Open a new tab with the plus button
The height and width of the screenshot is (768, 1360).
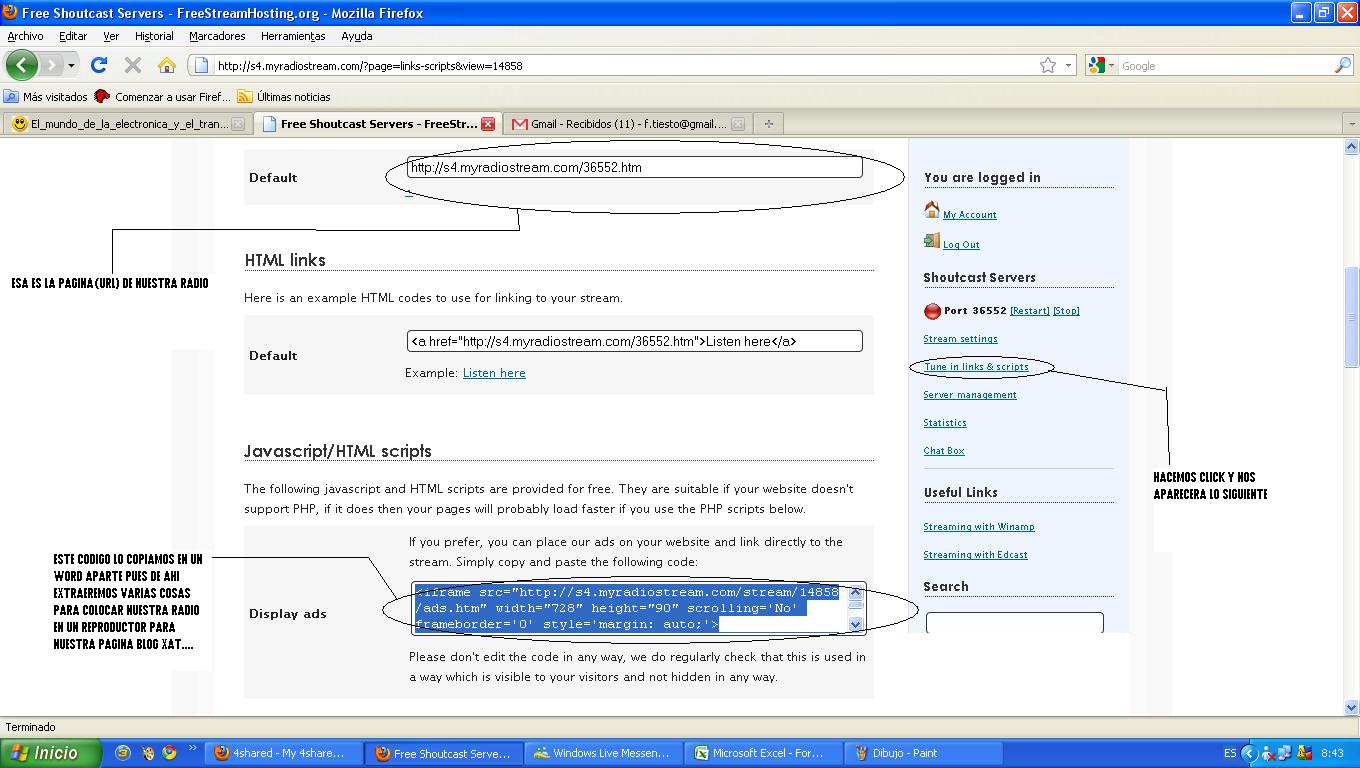768,124
